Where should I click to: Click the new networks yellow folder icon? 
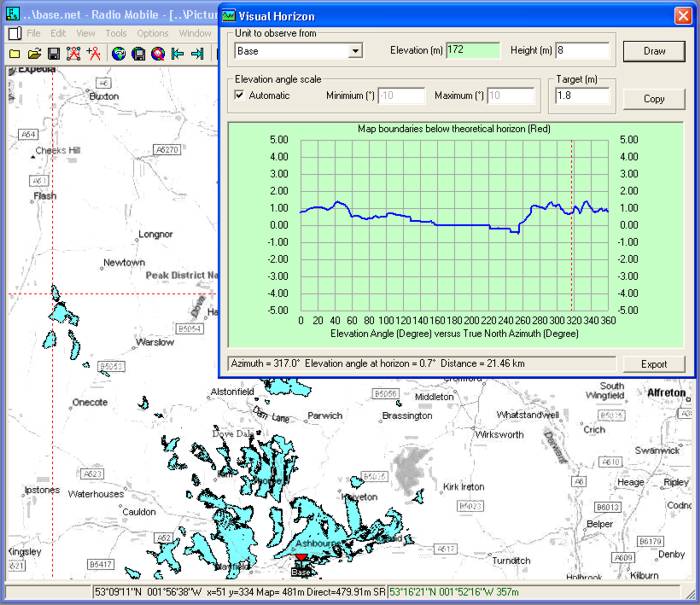(14, 54)
